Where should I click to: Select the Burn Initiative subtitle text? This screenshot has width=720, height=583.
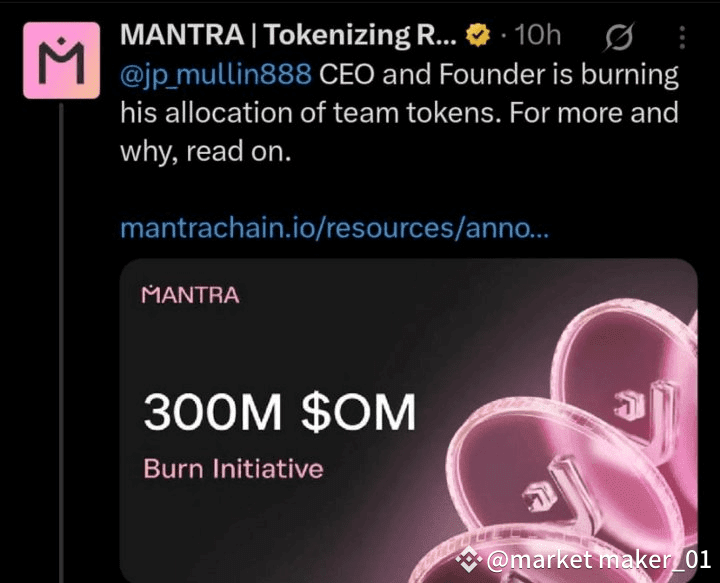coord(233,467)
